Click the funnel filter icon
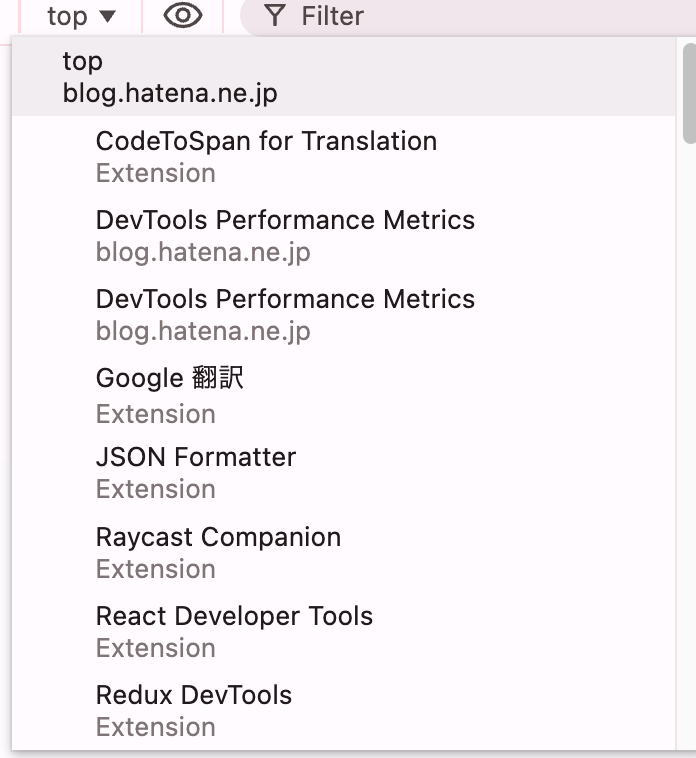The height and width of the screenshot is (758, 696). [x=275, y=15]
